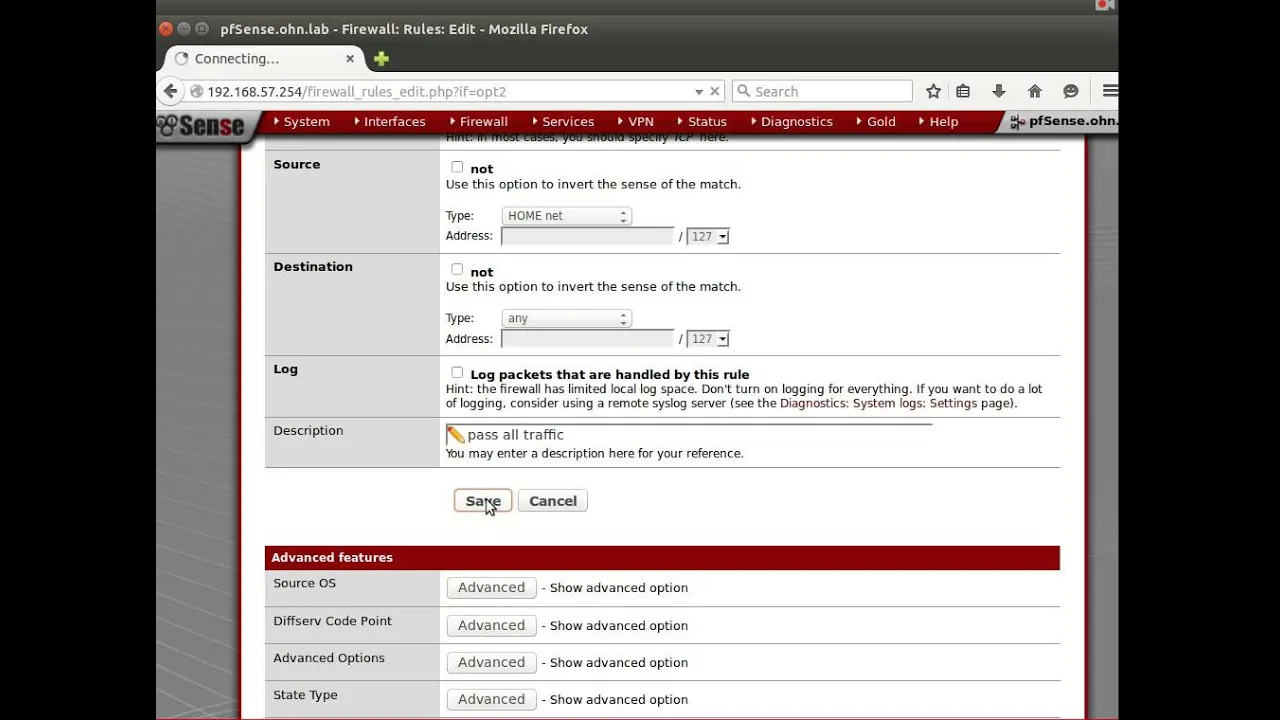Show State Type Advanced option

[491, 699]
